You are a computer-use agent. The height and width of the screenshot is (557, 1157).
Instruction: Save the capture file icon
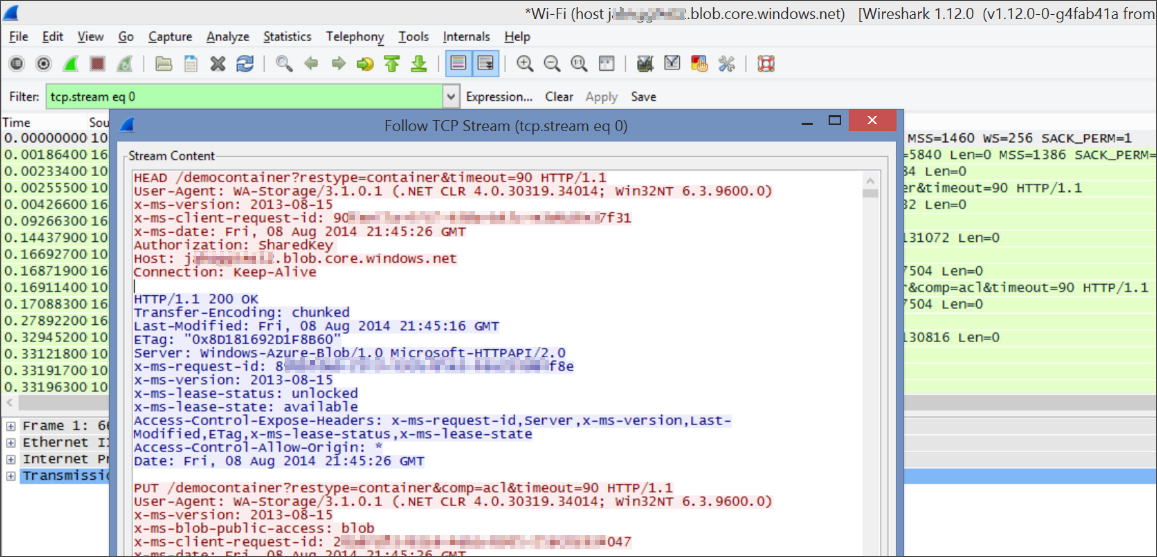pyautogui.click(x=190, y=64)
